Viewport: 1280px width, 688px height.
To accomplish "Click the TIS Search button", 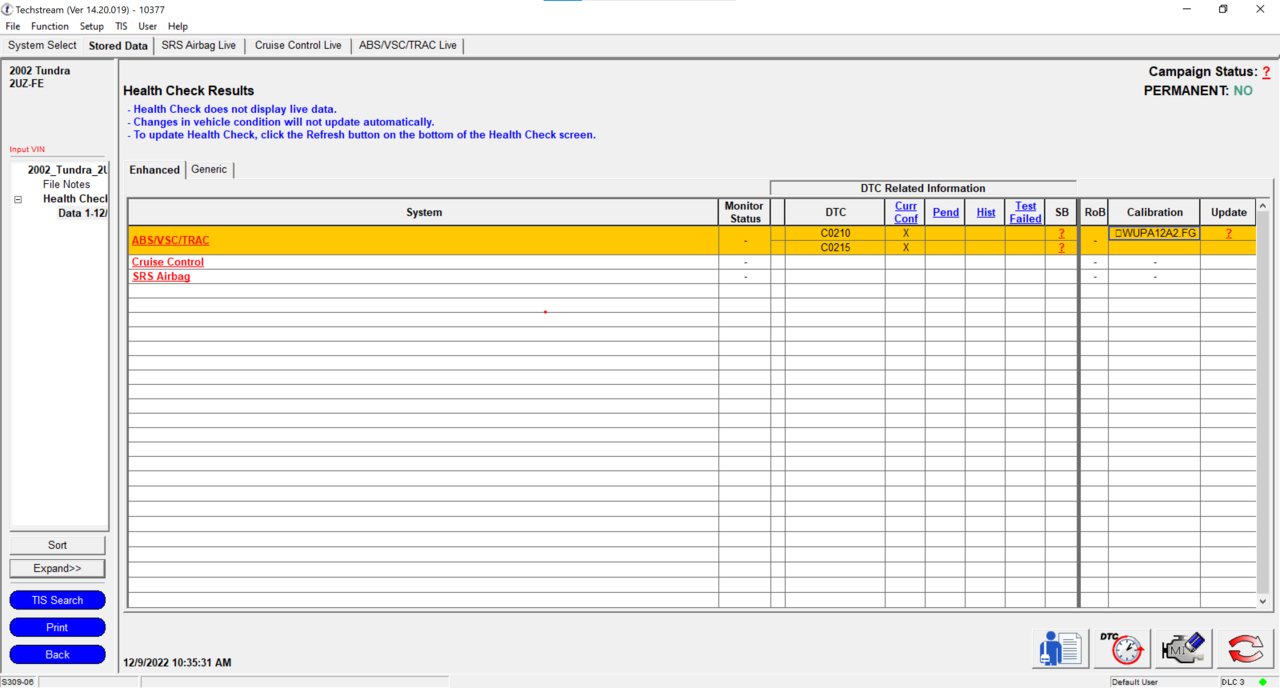I will [57, 600].
